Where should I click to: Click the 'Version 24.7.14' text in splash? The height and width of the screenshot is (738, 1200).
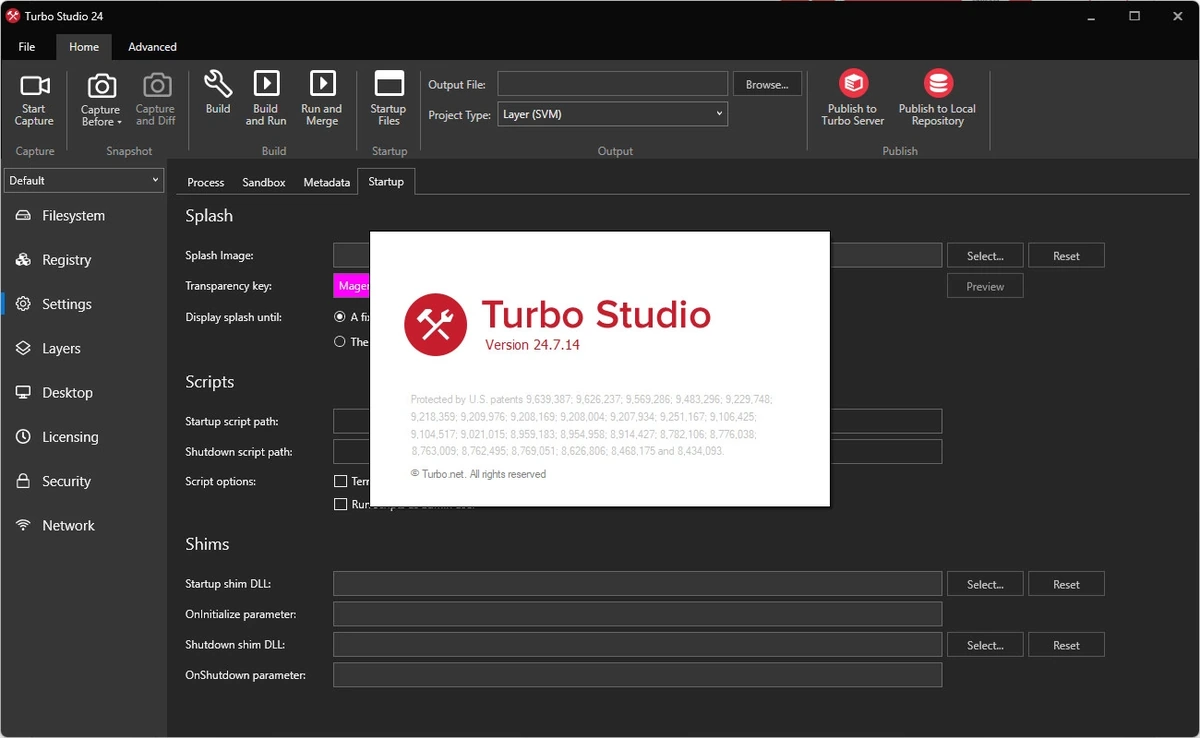(x=532, y=345)
